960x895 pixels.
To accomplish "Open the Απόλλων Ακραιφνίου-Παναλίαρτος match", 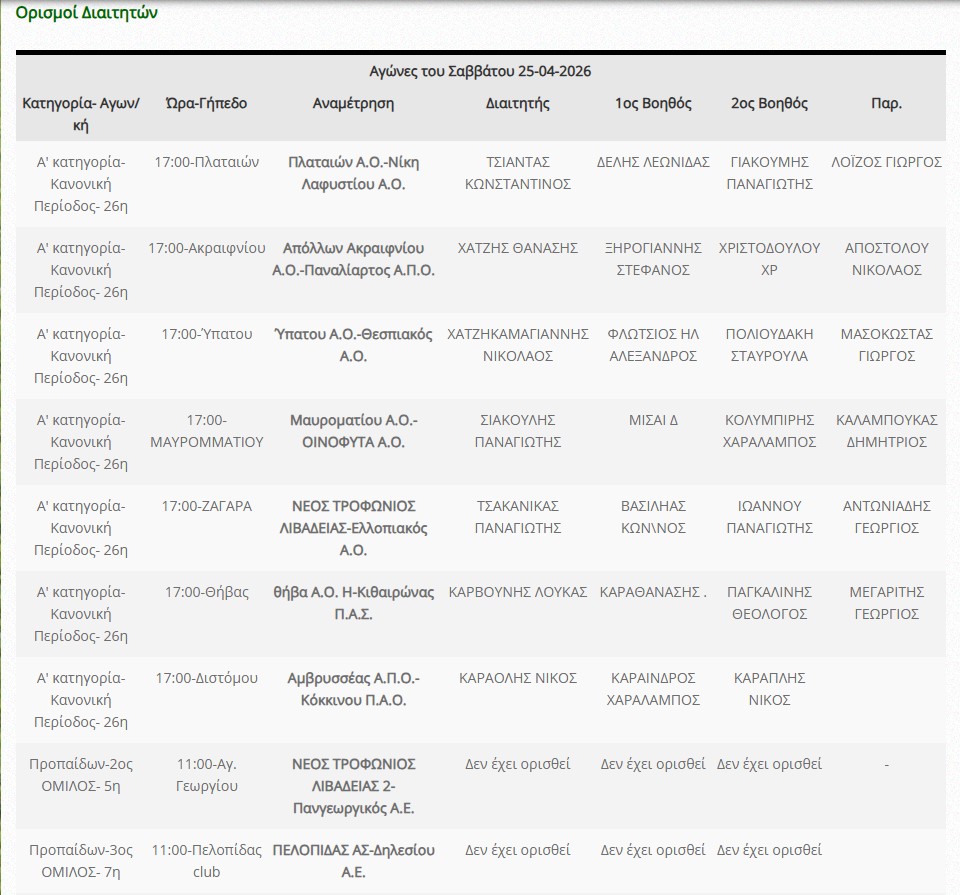I will pos(353,259).
